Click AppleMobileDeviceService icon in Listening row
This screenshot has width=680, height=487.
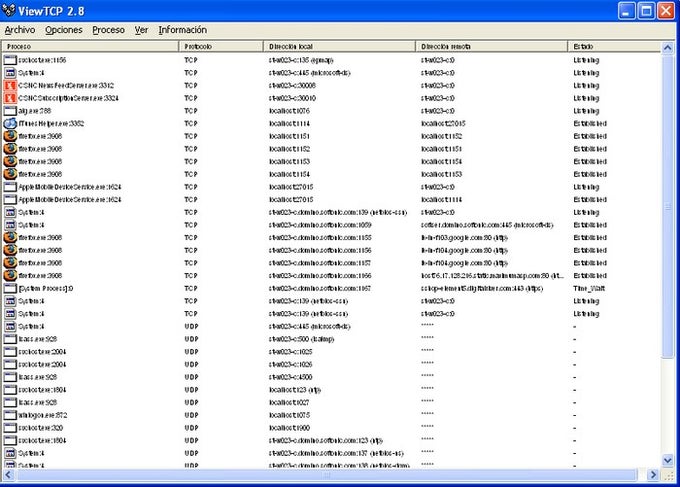click(10, 187)
